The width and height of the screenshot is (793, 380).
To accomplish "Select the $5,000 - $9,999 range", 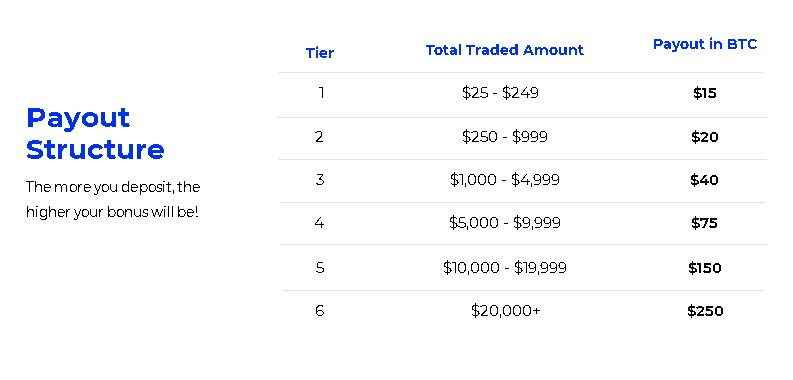I will point(505,223).
